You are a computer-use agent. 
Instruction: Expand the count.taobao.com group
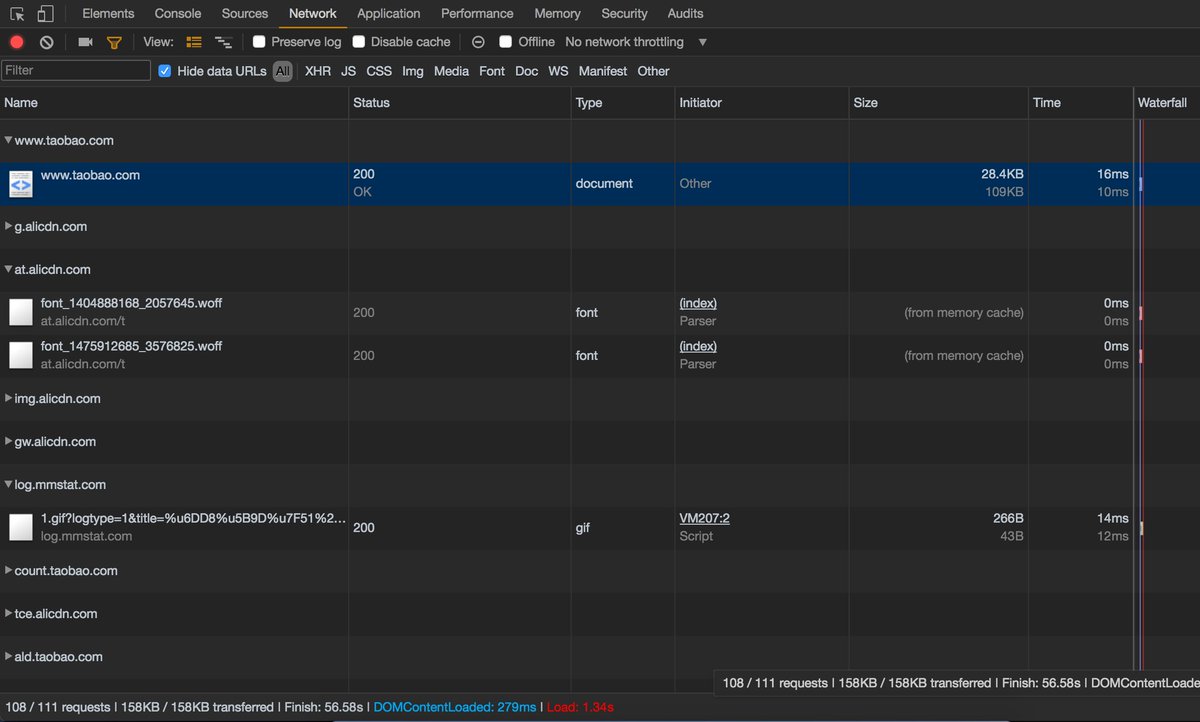tap(8, 571)
